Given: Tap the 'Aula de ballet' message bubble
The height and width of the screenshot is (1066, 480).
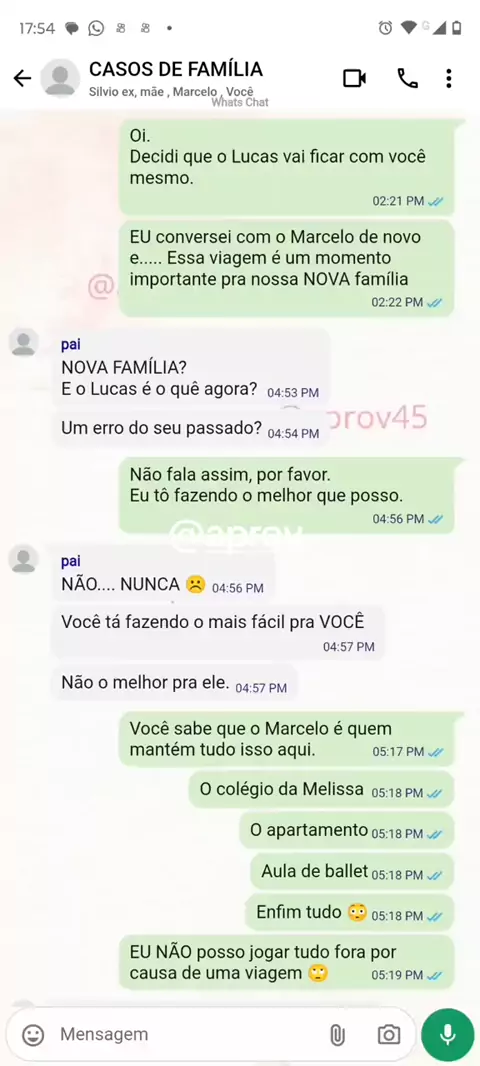Looking at the screenshot, I should pyautogui.click(x=352, y=872).
